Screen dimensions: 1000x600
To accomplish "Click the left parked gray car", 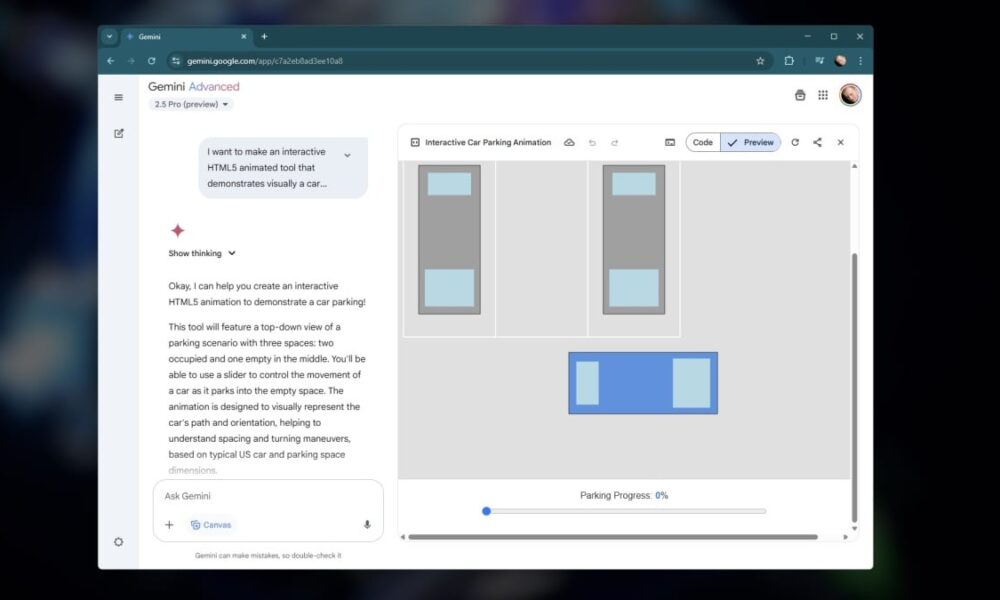I will point(450,240).
